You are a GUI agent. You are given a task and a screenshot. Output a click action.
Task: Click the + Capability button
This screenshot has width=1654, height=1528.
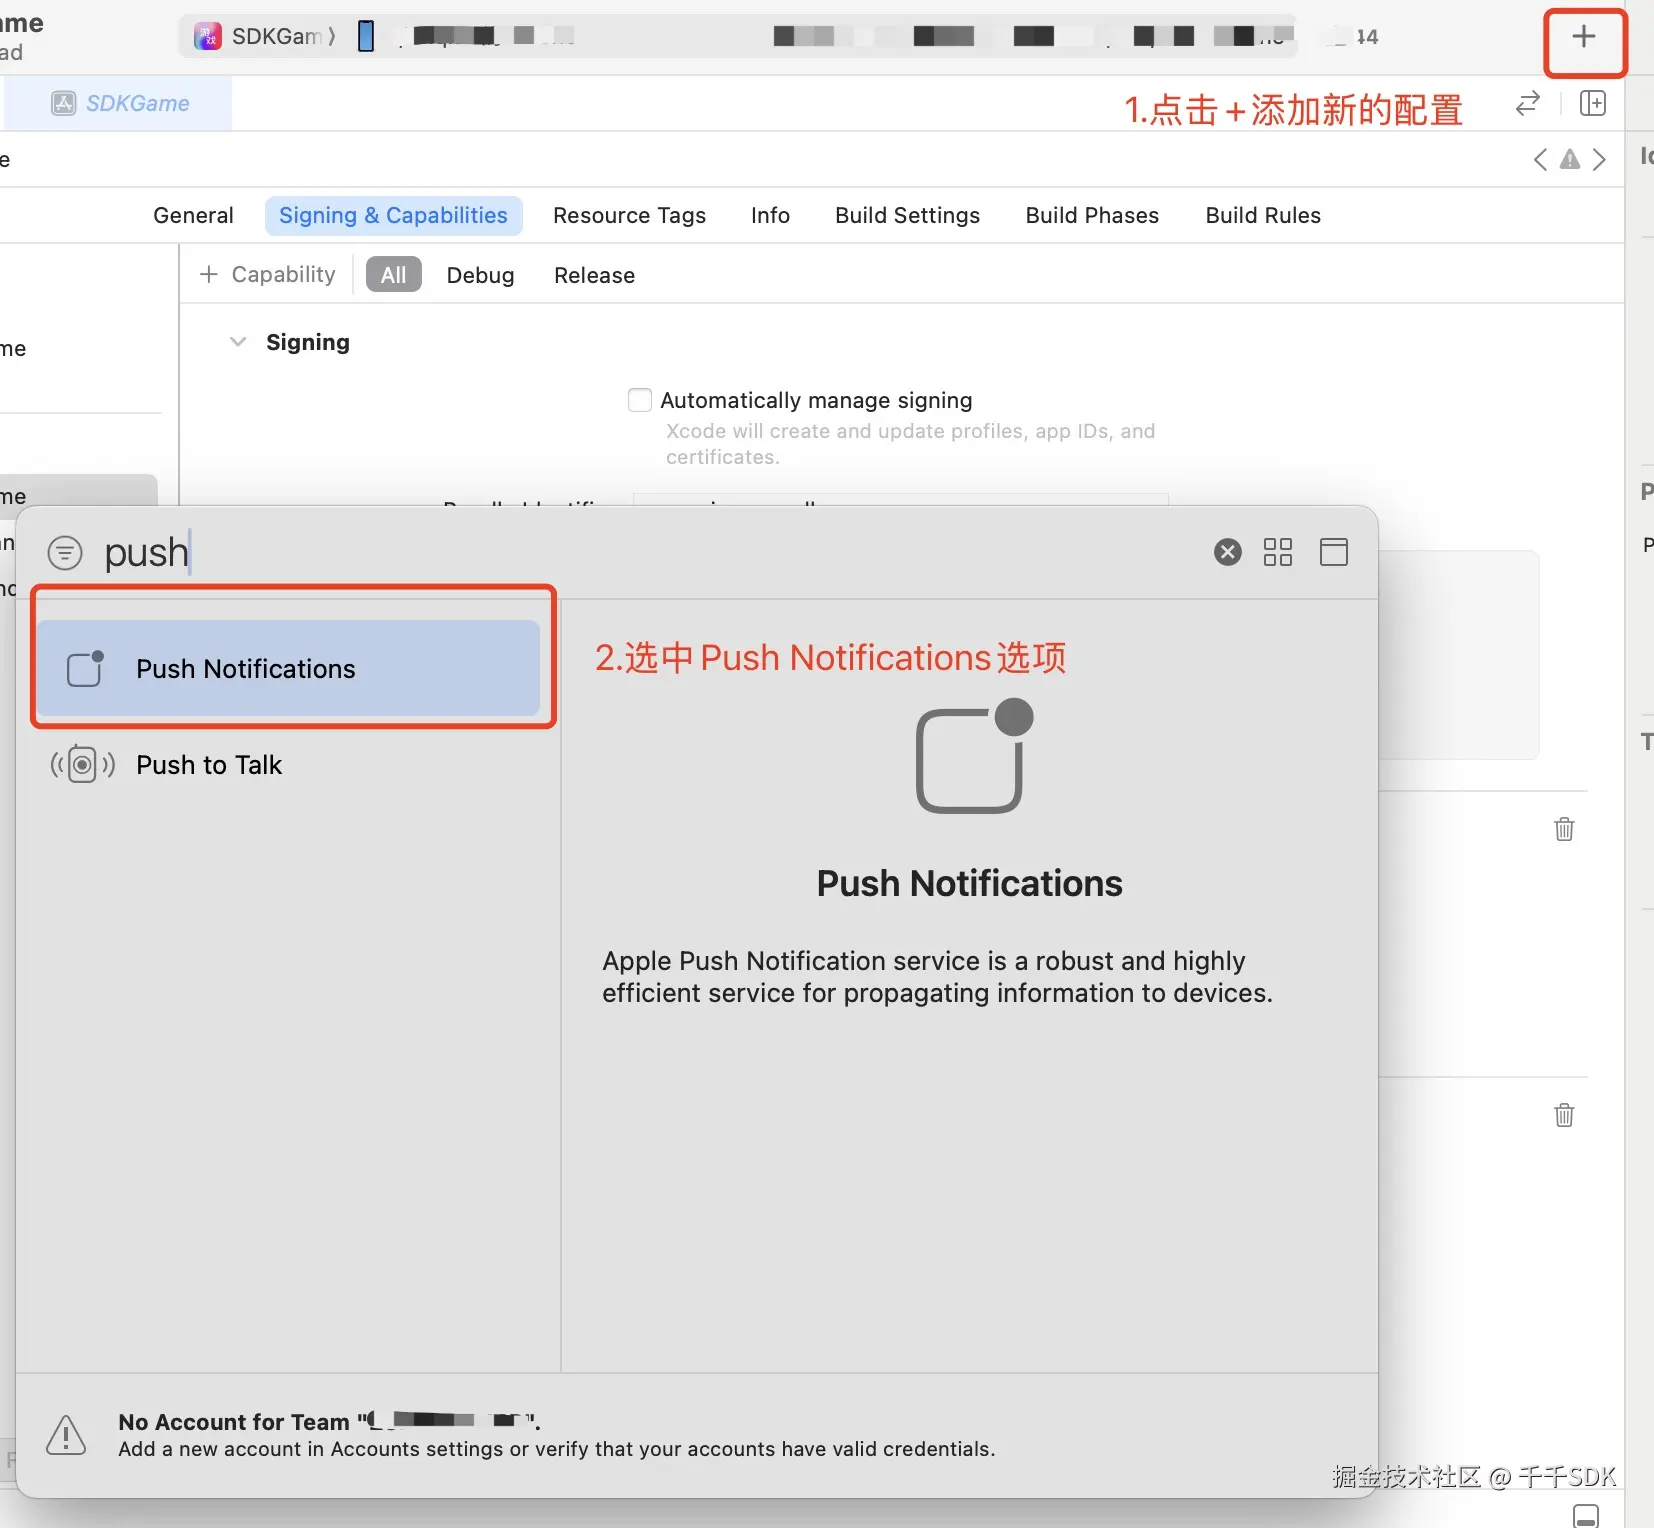pyautogui.click(x=268, y=274)
